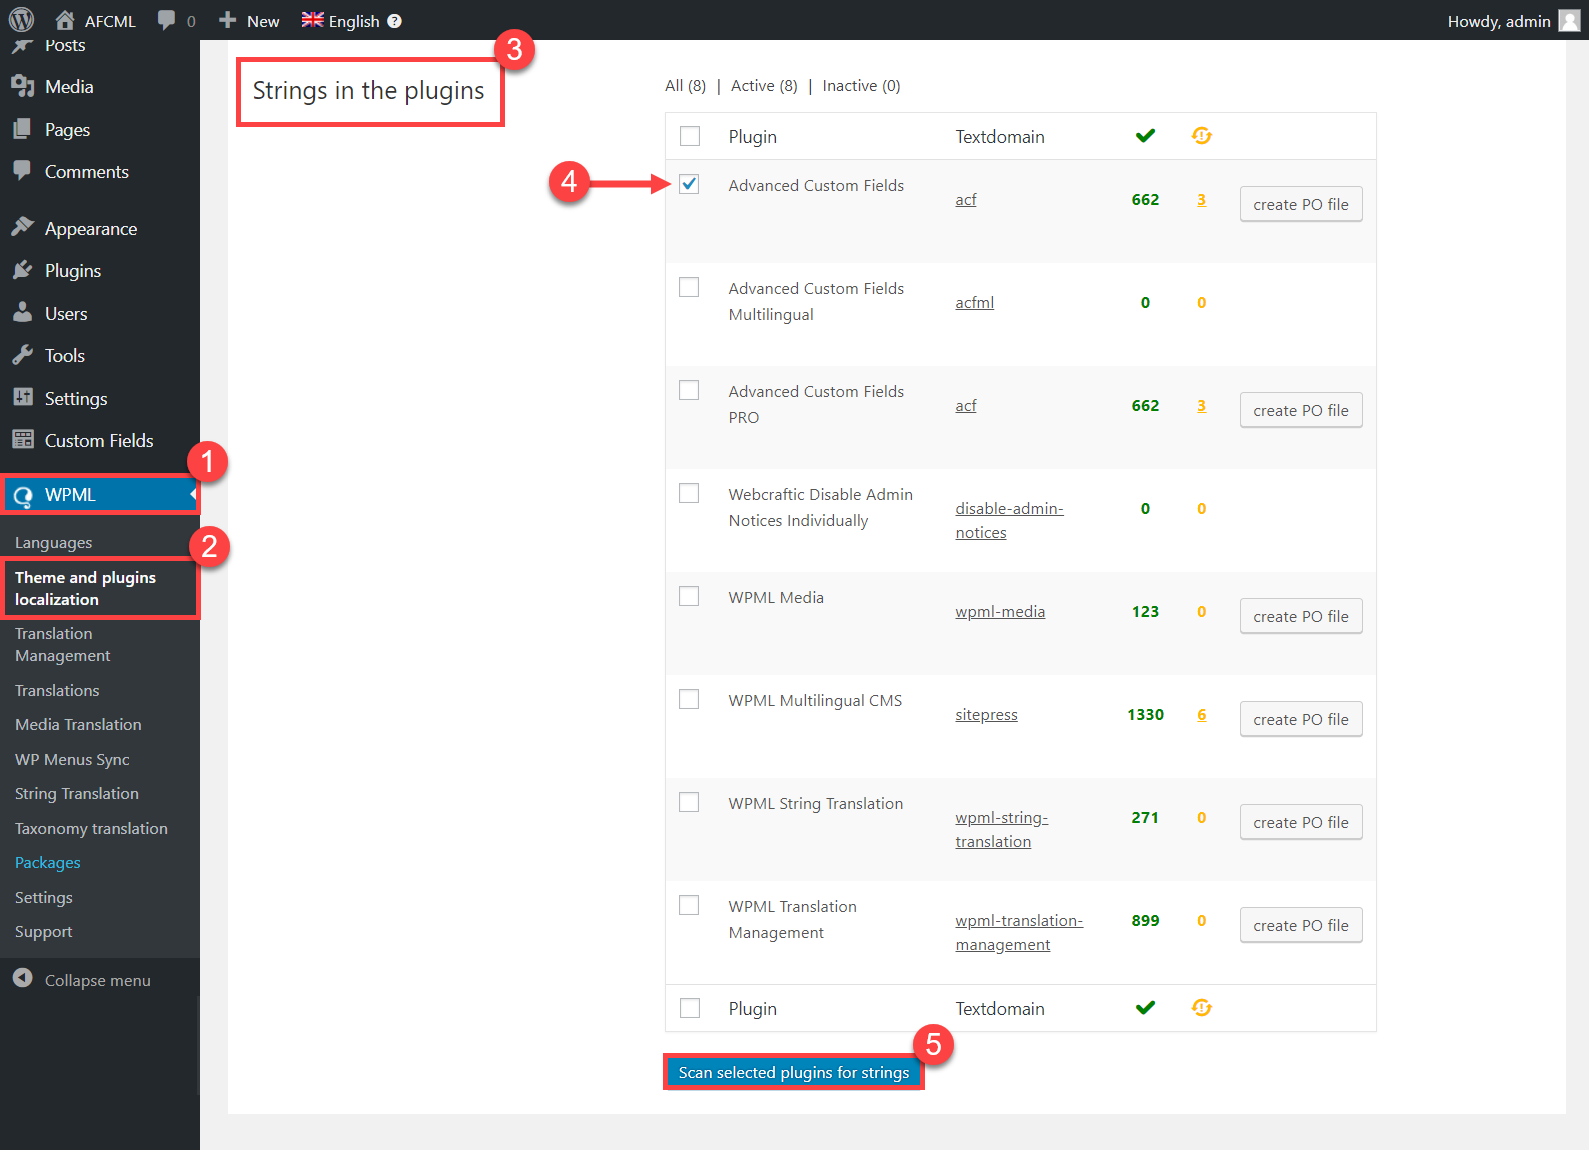Open the Custom Fields grid icon

22,439
